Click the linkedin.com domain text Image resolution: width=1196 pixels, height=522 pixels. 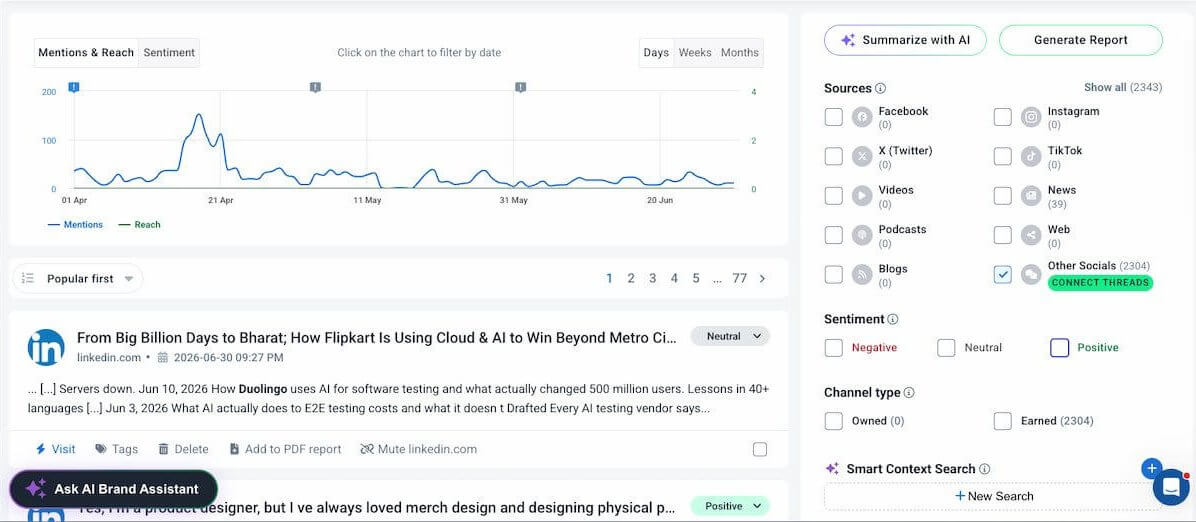(x=109, y=358)
